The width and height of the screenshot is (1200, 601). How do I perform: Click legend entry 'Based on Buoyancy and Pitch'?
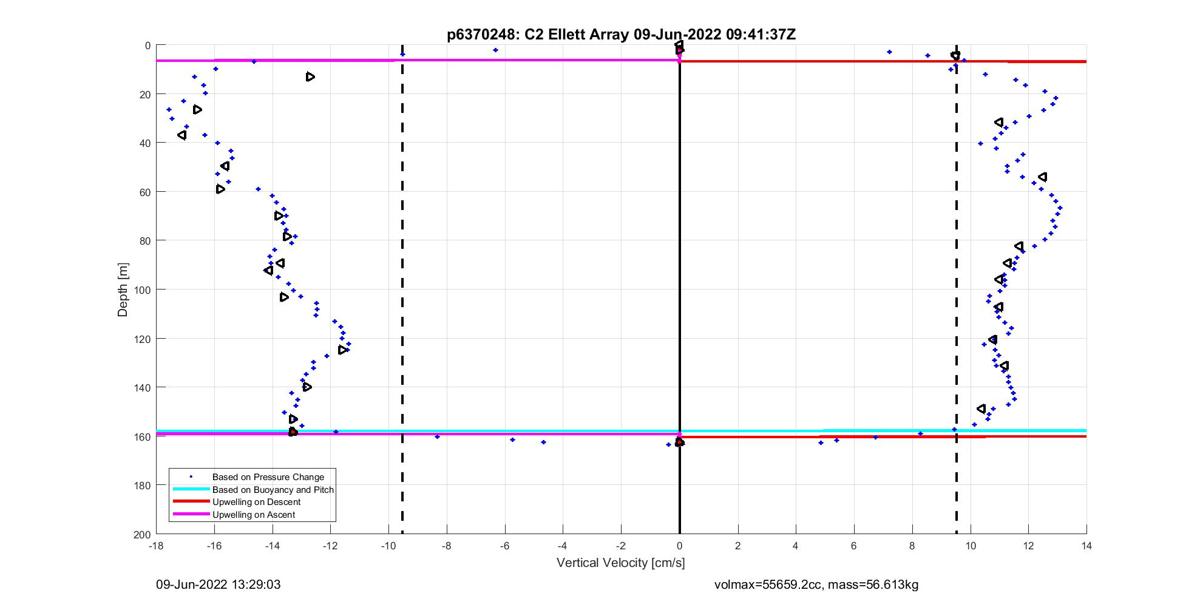pyautogui.click(x=273, y=490)
